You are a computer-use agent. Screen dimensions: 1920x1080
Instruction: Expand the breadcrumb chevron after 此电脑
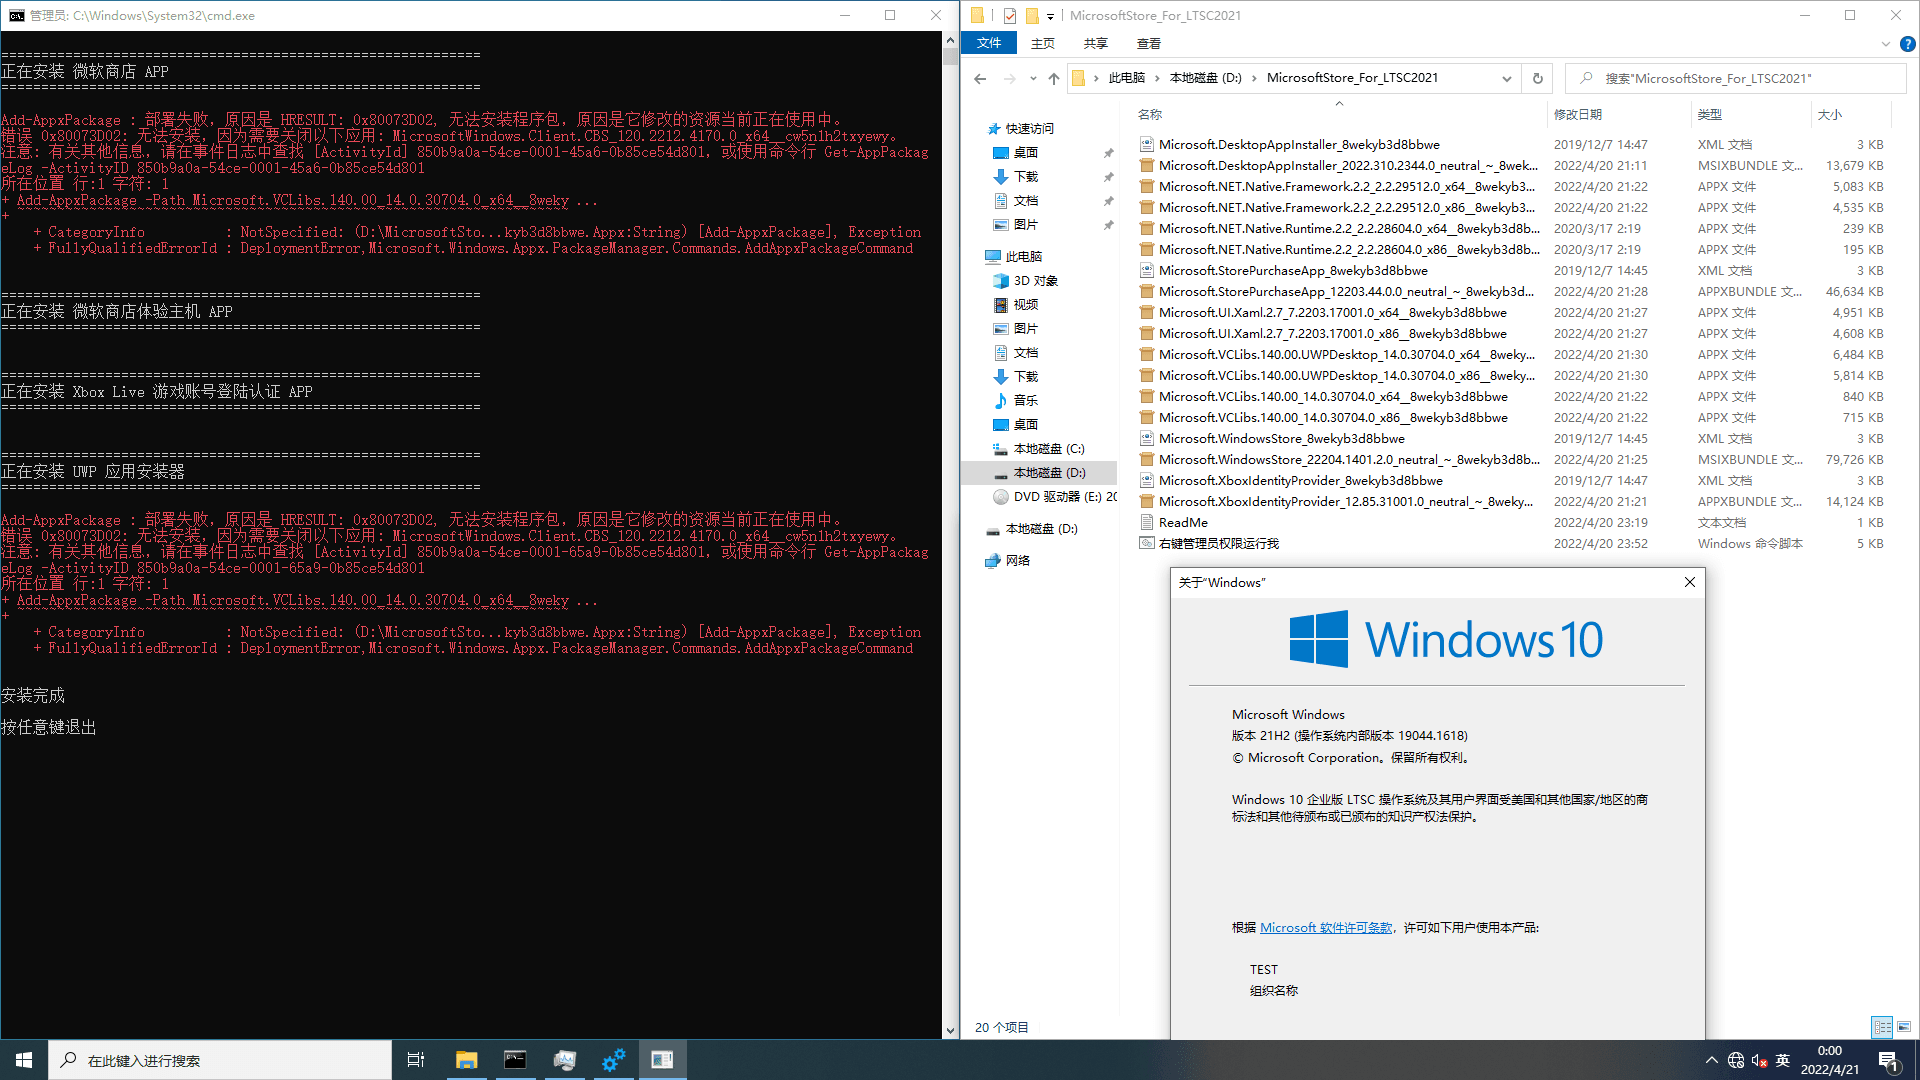(1158, 78)
